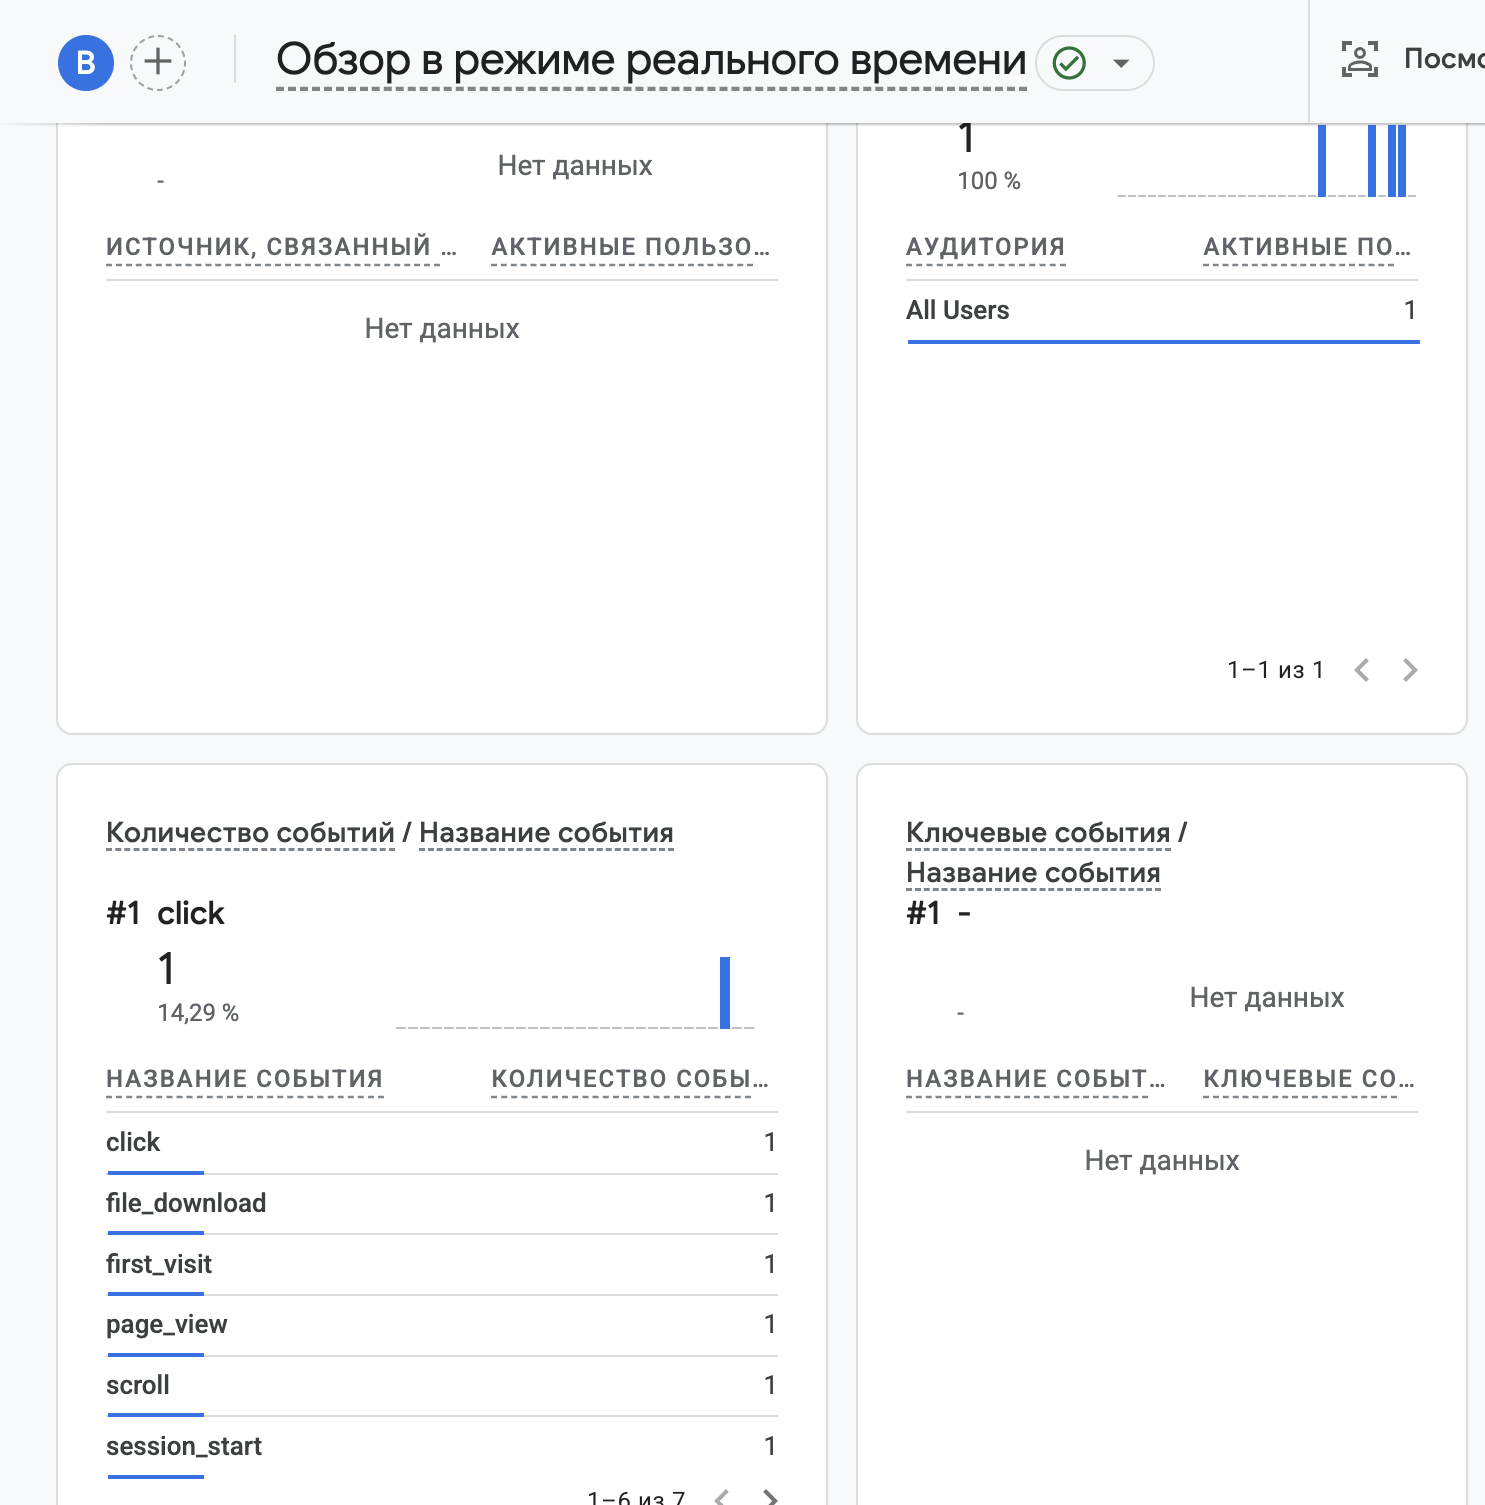
Task: Select the "file_download" event row
Action: click(441, 1203)
